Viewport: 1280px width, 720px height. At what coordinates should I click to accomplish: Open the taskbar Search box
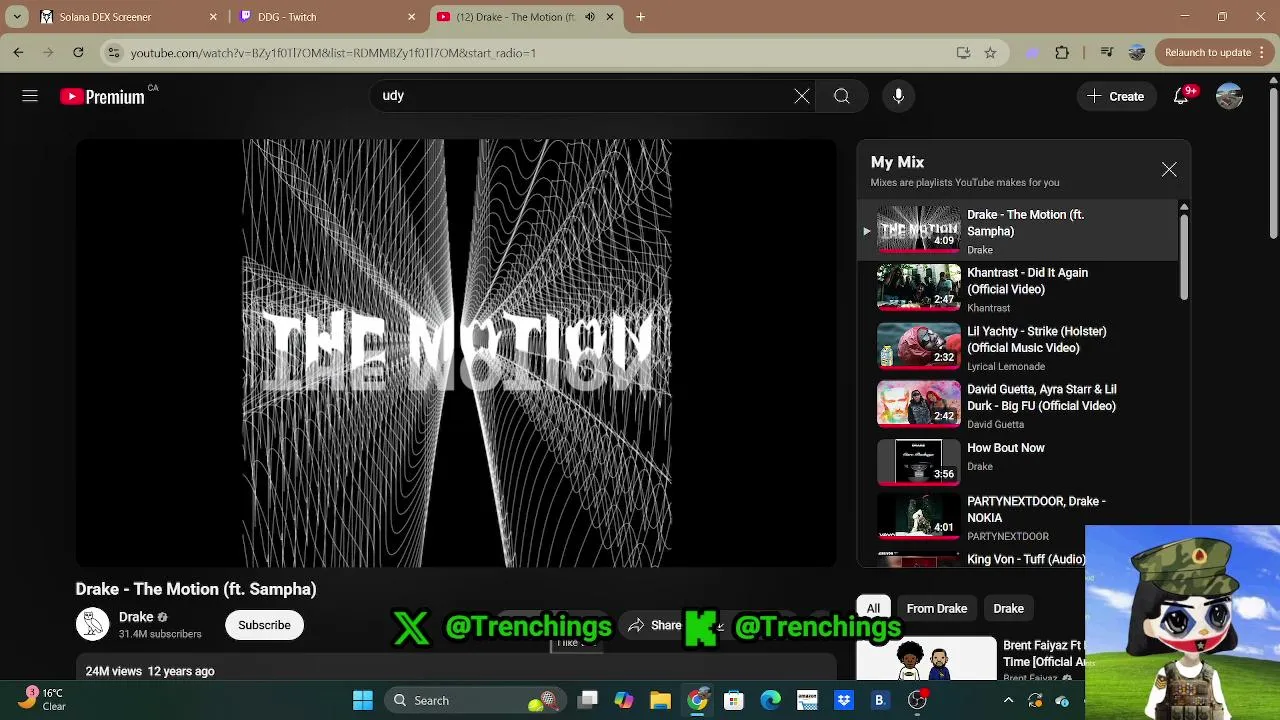(x=474, y=700)
